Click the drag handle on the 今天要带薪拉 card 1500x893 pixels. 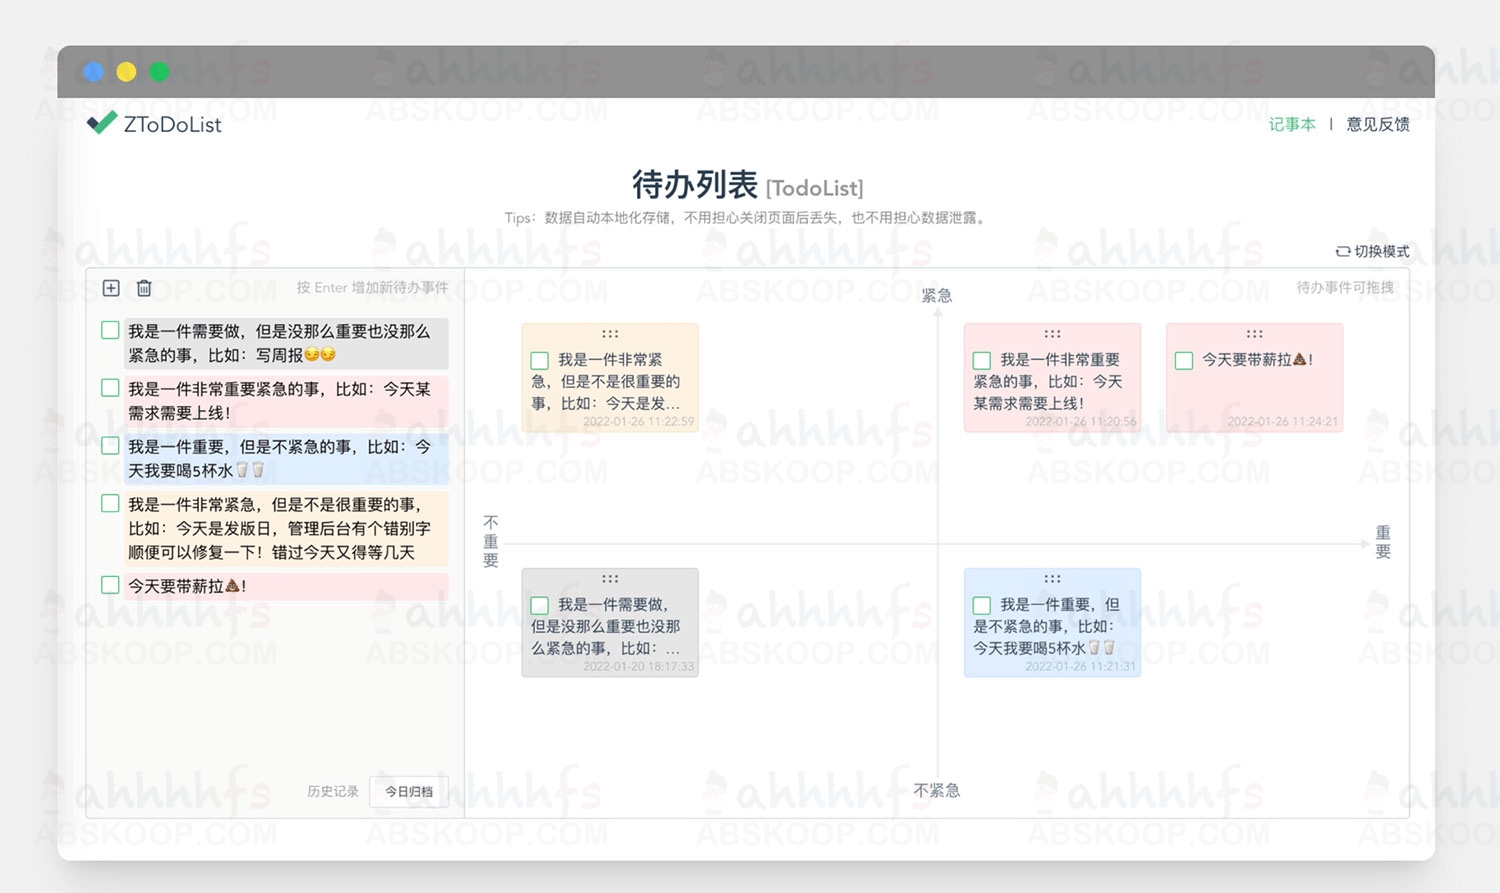point(1254,334)
